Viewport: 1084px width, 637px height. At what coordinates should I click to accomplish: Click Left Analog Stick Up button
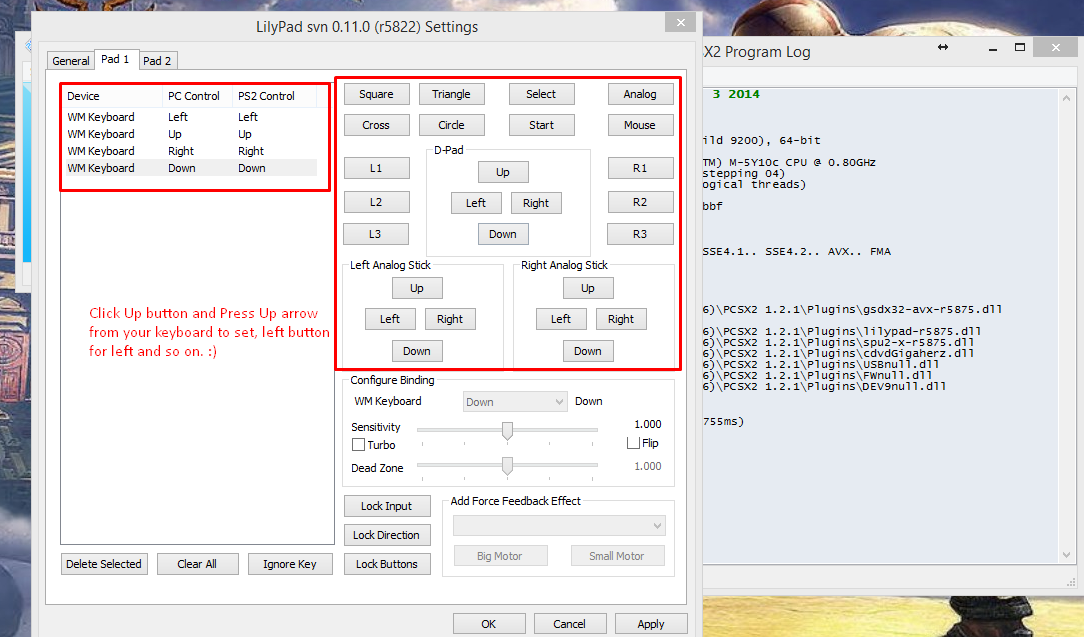tap(417, 288)
